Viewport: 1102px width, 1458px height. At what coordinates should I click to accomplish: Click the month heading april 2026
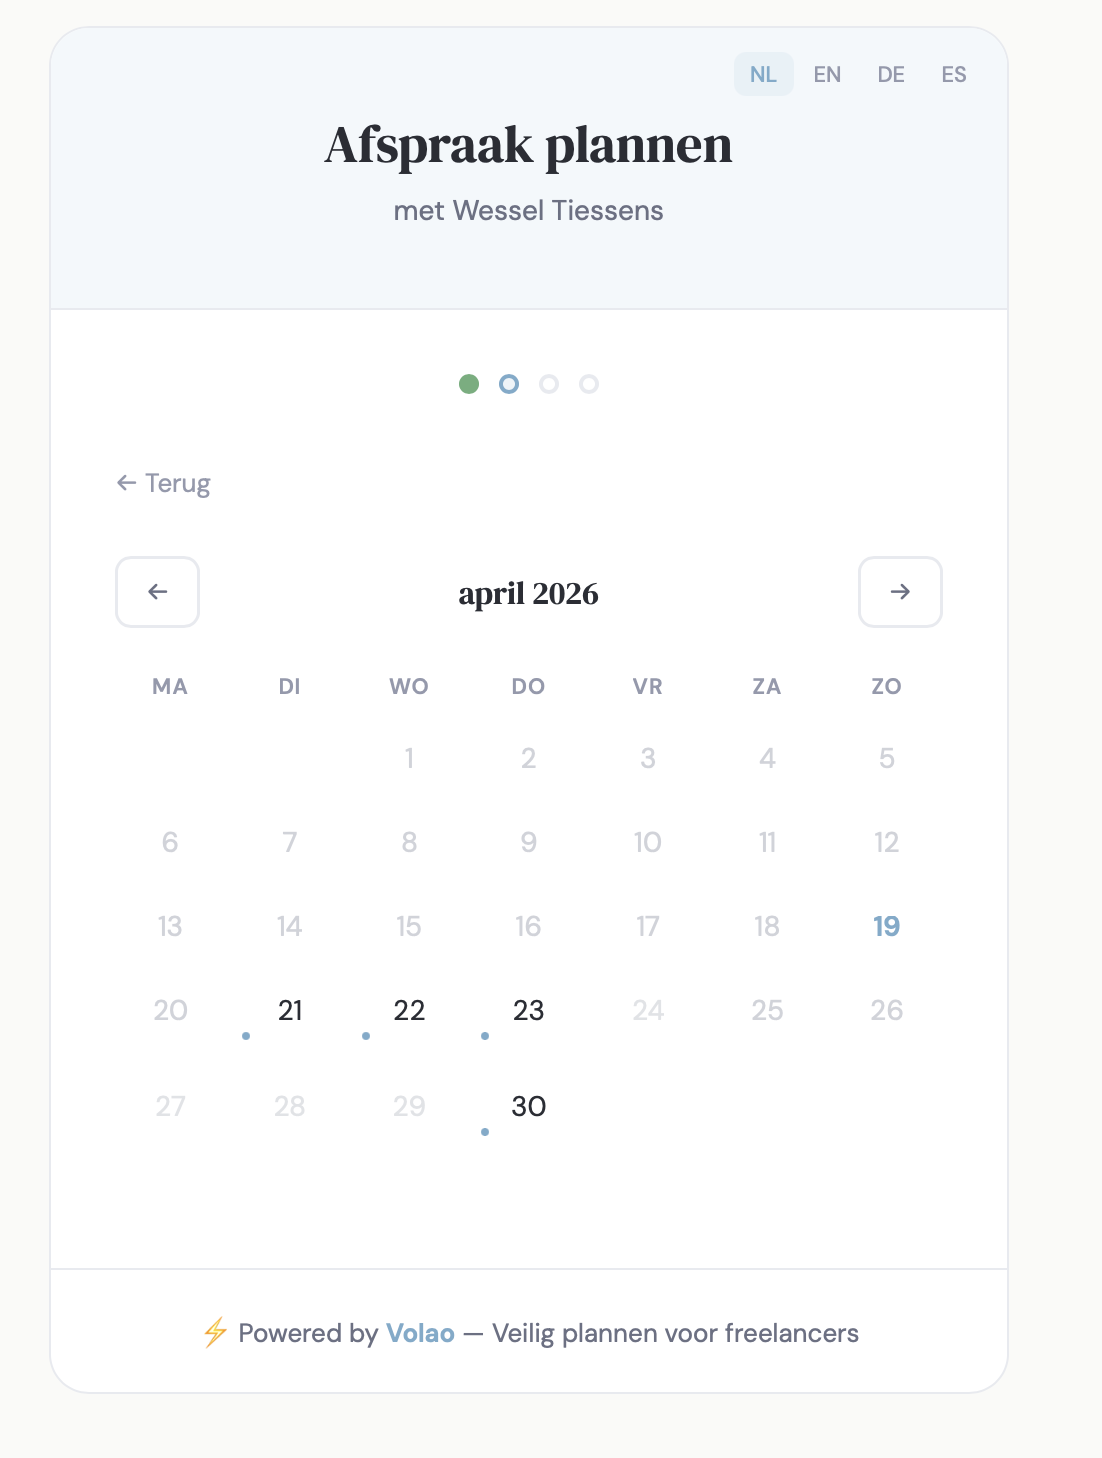click(x=528, y=592)
